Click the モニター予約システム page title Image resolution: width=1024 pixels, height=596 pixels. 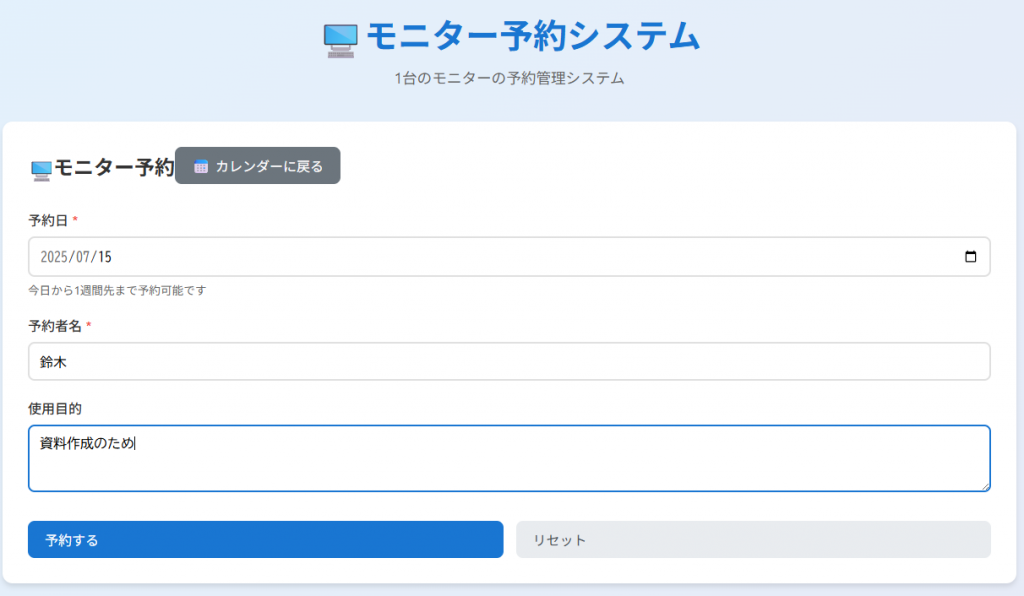point(533,36)
